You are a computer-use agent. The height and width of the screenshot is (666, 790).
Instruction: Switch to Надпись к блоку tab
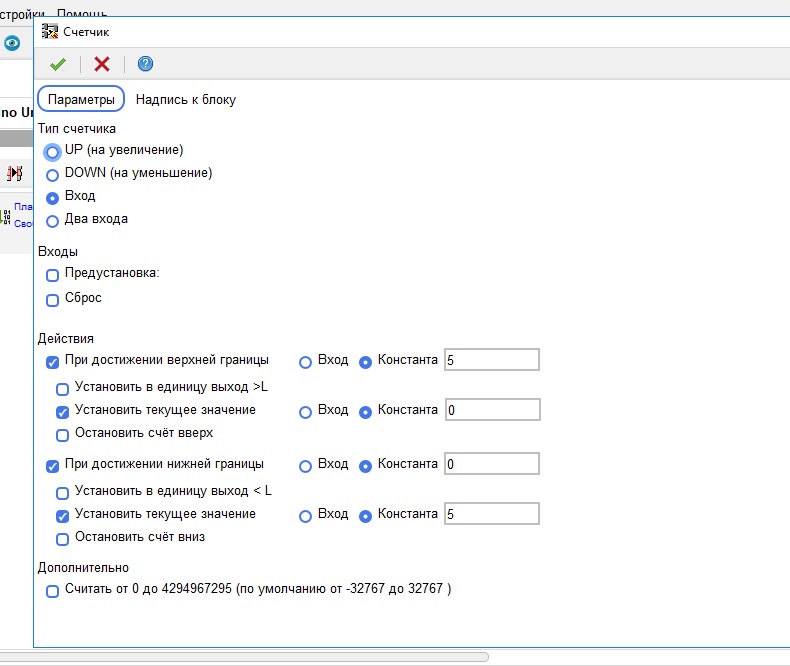tap(186, 100)
